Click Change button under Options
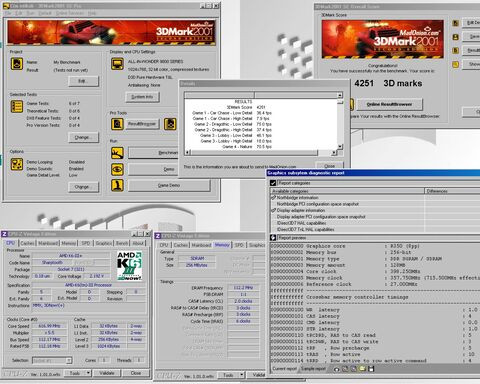The image size is (480, 384). tap(84, 187)
